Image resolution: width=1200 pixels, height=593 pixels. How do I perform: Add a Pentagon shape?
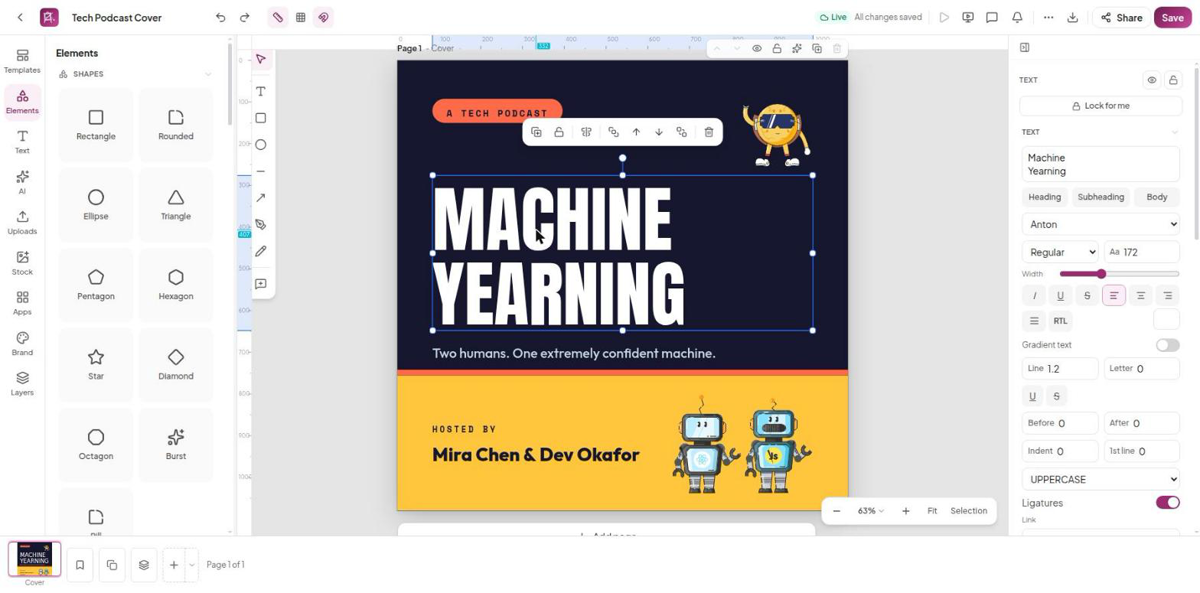click(96, 285)
